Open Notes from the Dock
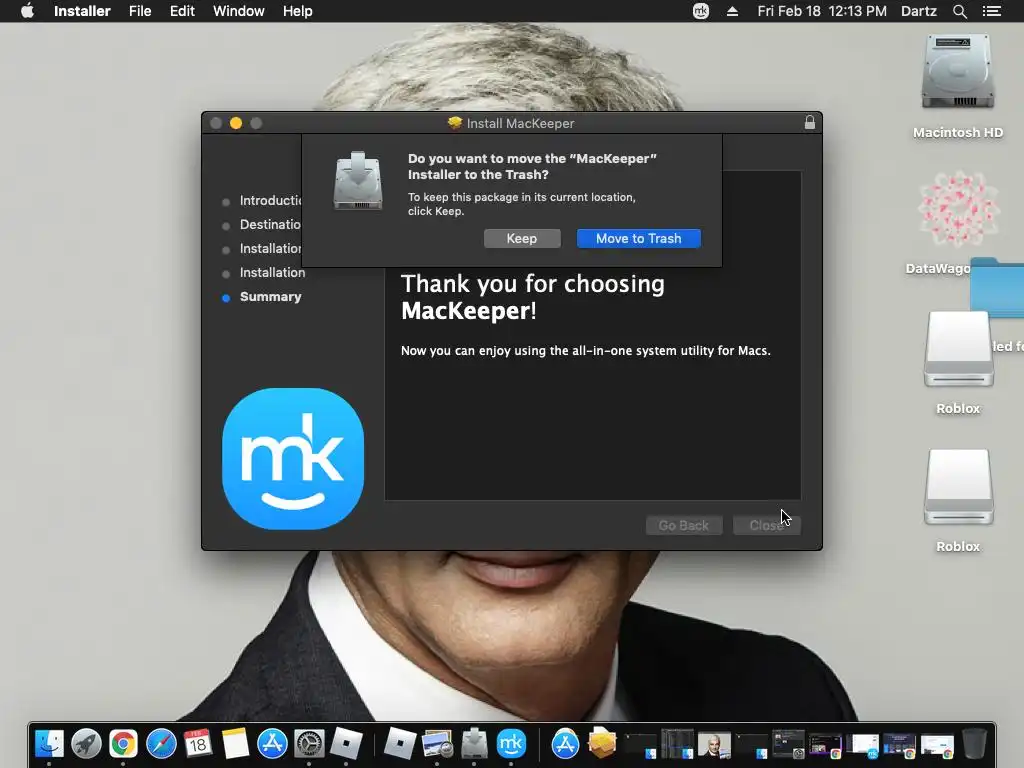The image size is (1024, 768). click(235, 743)
